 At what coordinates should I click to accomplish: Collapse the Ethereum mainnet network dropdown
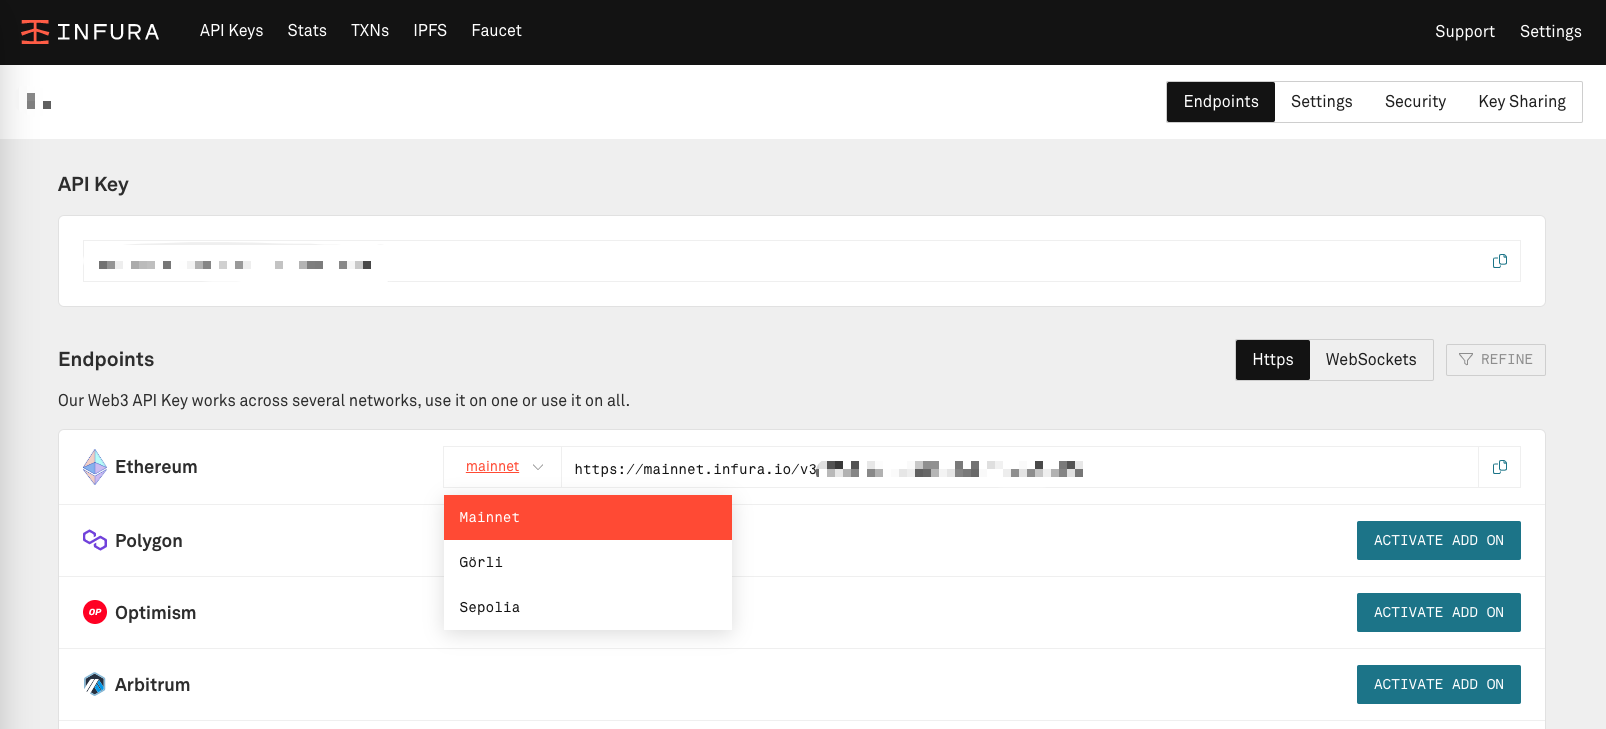click(503, 467)
